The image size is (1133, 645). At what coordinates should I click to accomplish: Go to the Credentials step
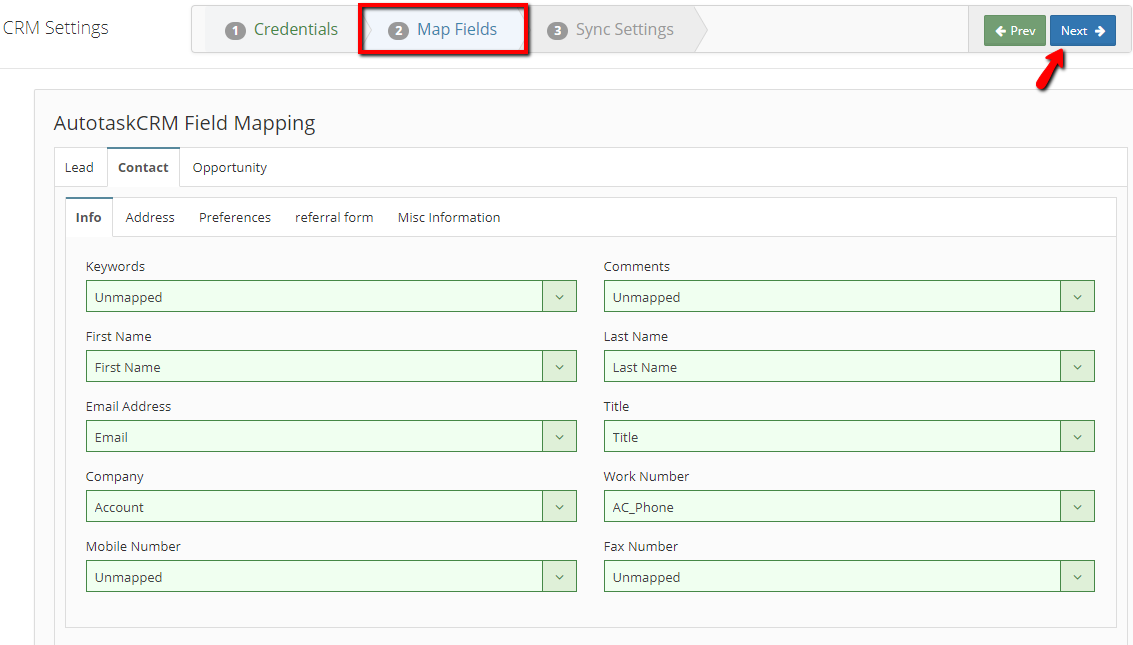point(282,30)
